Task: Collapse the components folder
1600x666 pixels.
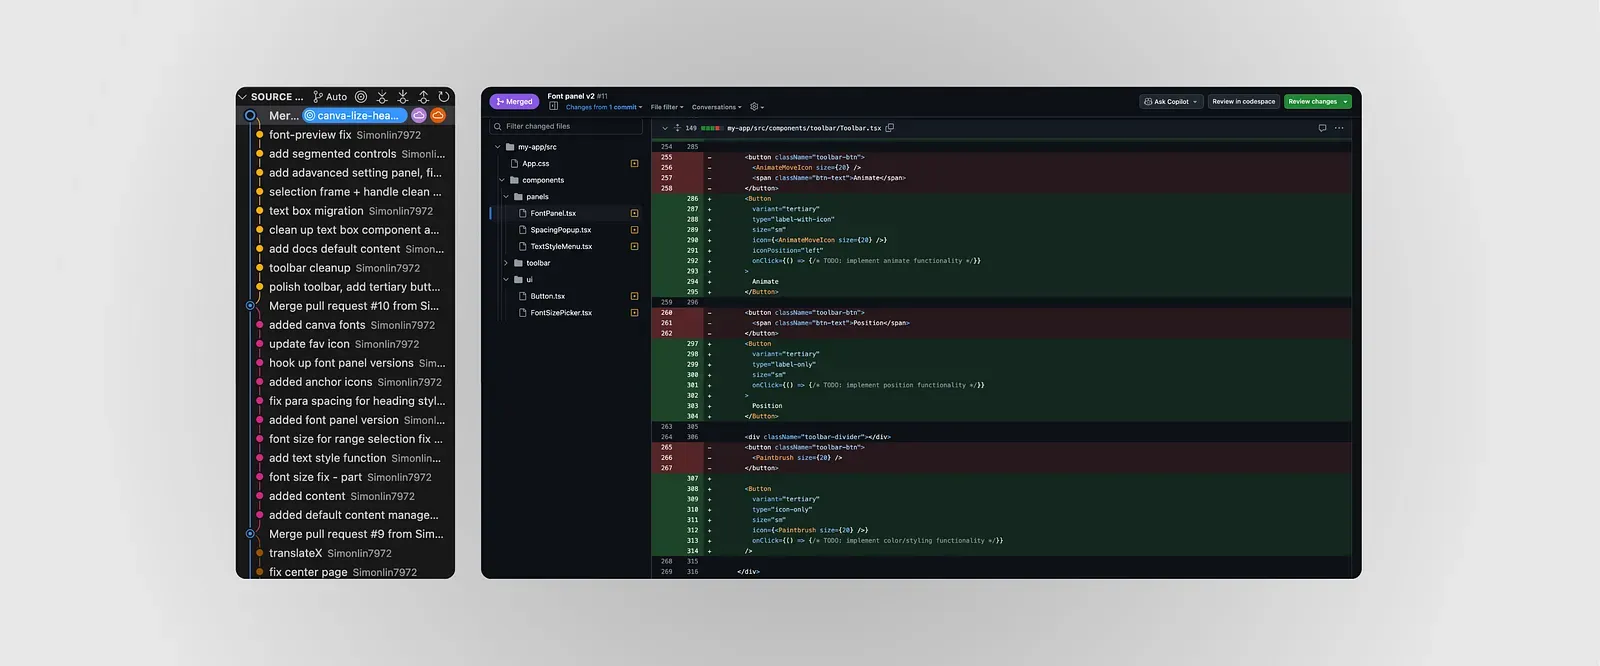Action: tap(502, 180)
